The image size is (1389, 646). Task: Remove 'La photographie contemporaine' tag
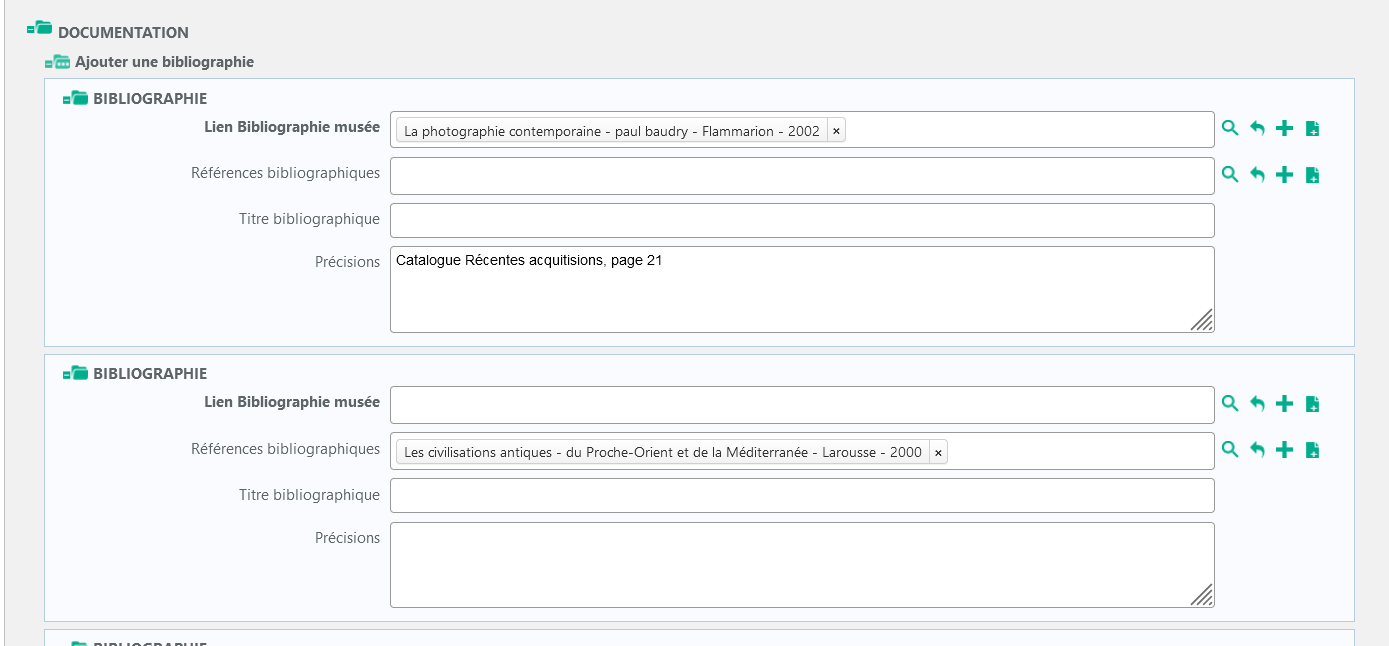coord(836,130)
